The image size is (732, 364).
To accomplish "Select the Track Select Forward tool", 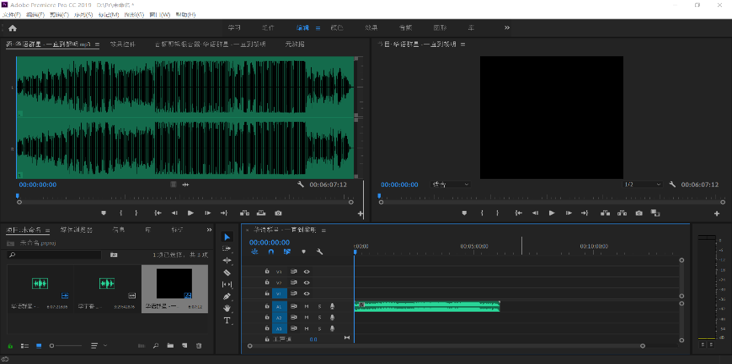I will (227, 249).
